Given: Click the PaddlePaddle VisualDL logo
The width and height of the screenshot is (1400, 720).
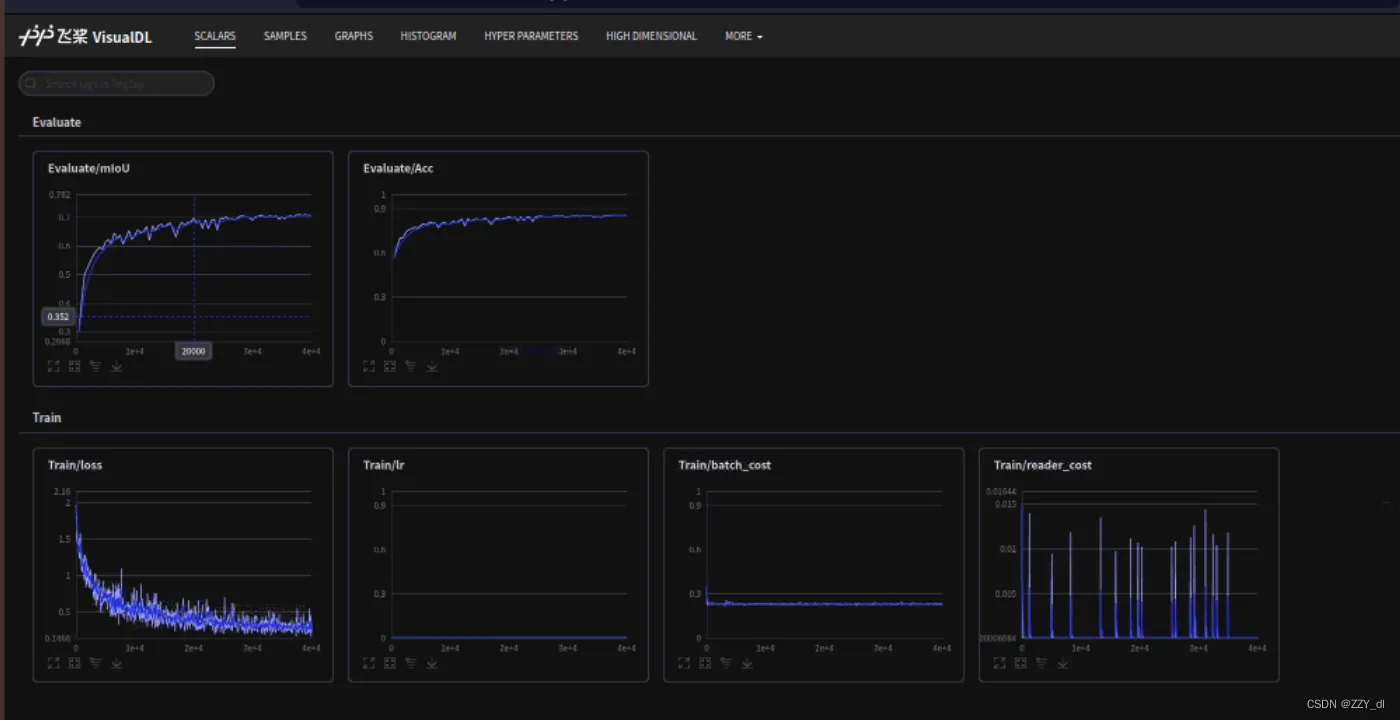Looking at the screenshot, I should click(x=85, y=36).
